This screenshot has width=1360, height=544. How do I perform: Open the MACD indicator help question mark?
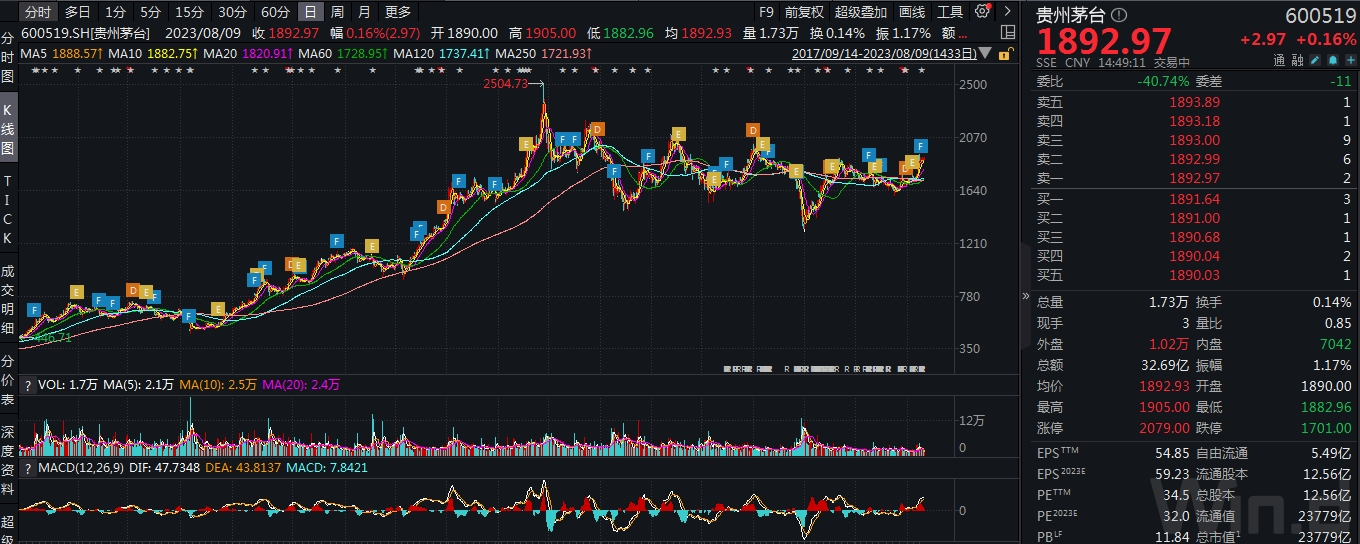coord(27,468)
